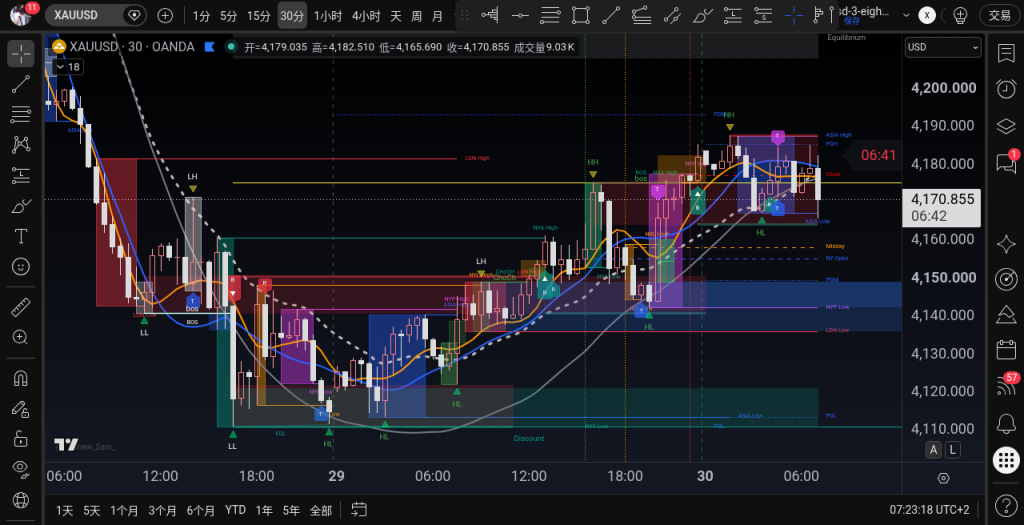Select the blue cross line tool in favorites toolbar
This screenshot has width=1024, height=525.
(x=793, y=16)
